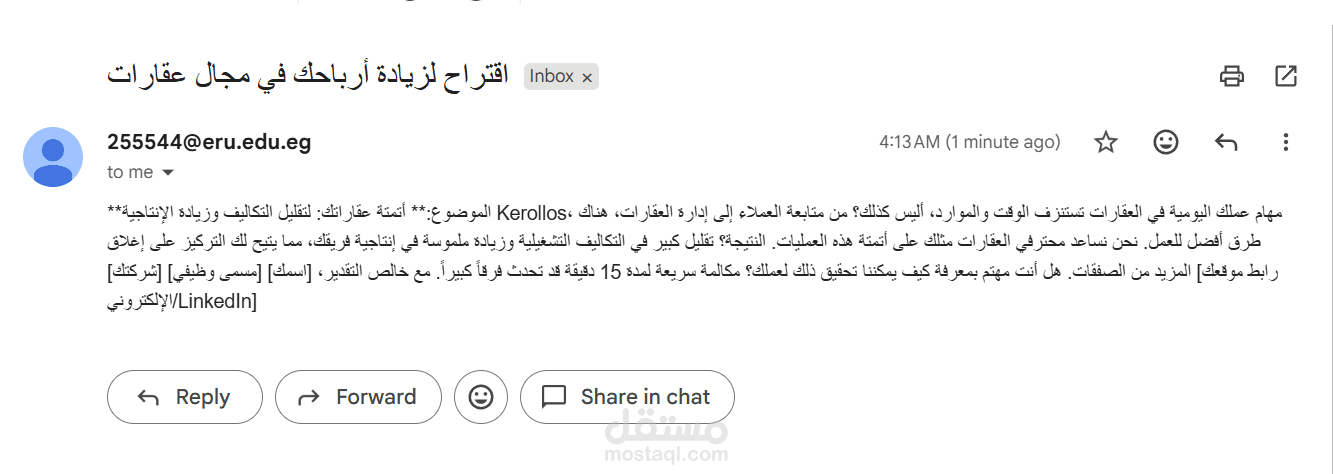Image resolution: width=1333 pixels, height=474 pixels.
Task: Expand recipient details next to "to me"
Action: coord(168,173)
